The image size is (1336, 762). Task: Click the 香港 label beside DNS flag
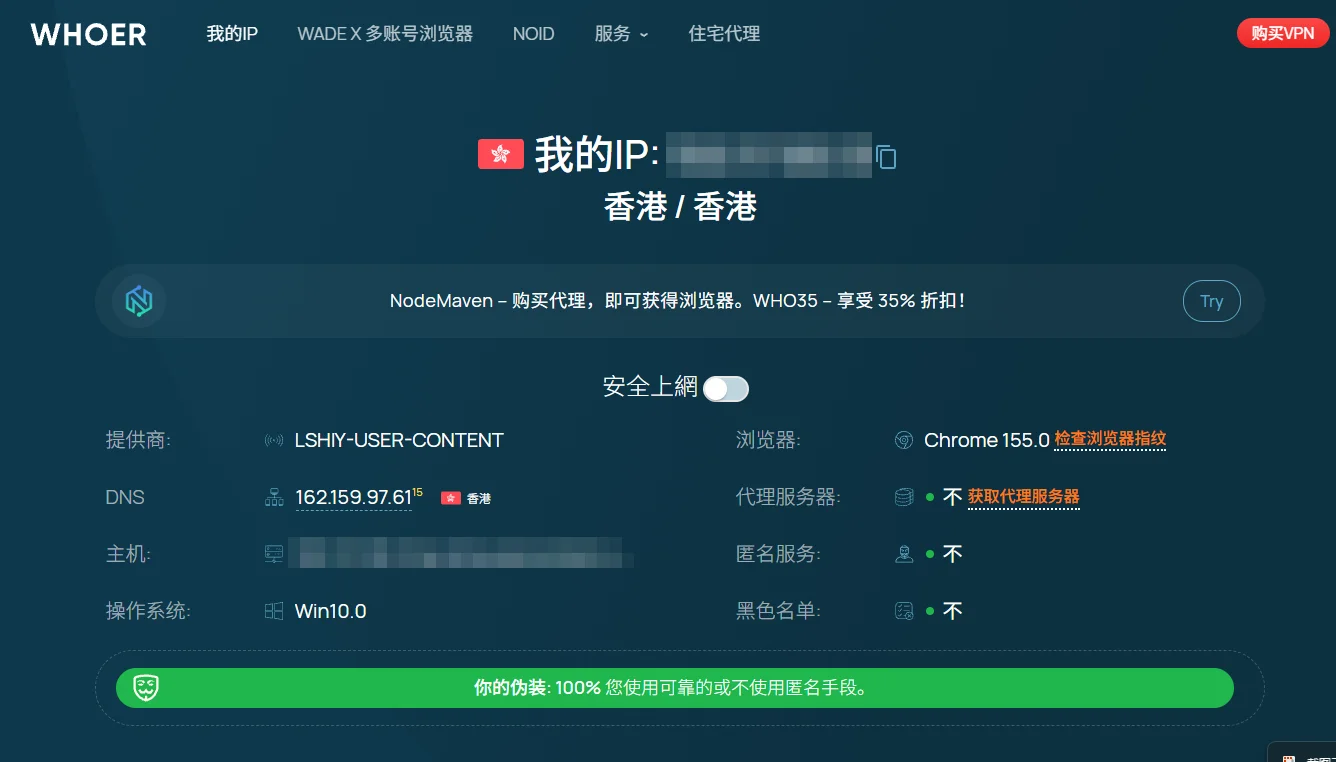[479, 498]
